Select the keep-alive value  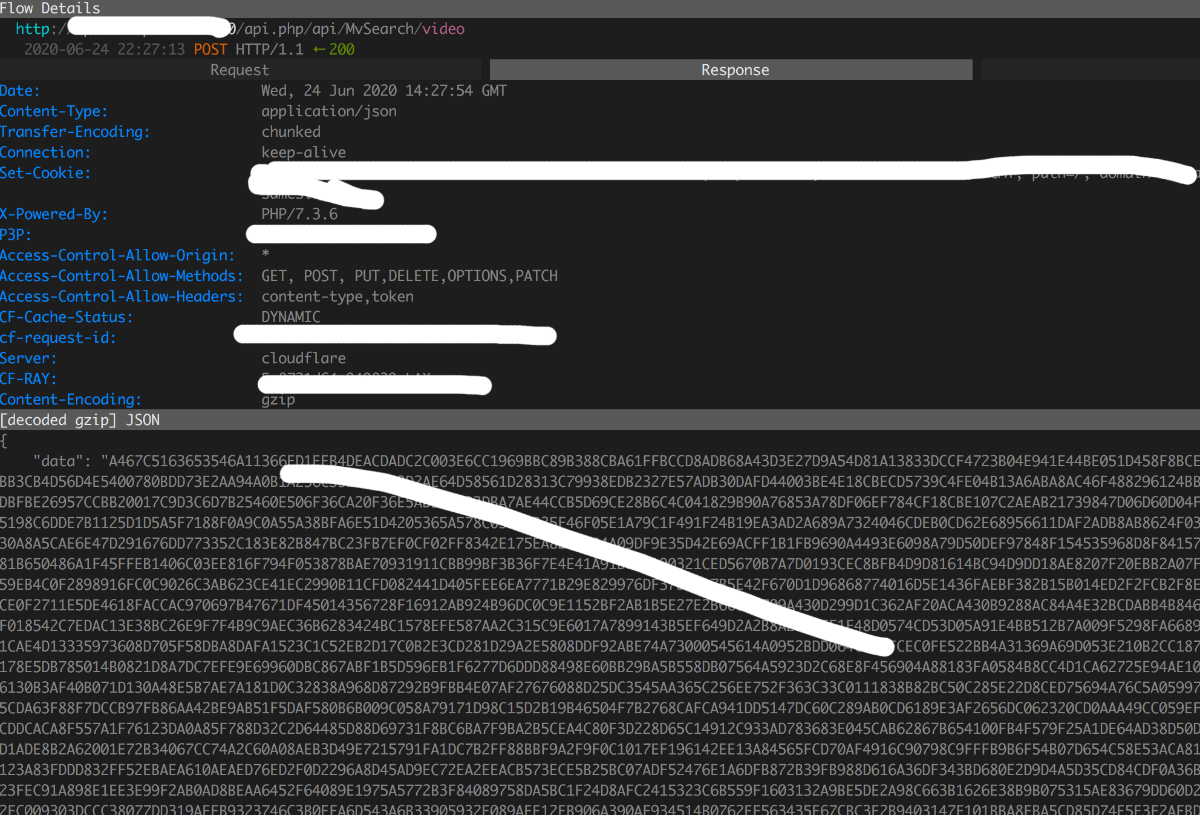pyautogui.click(x=304, y=152)
